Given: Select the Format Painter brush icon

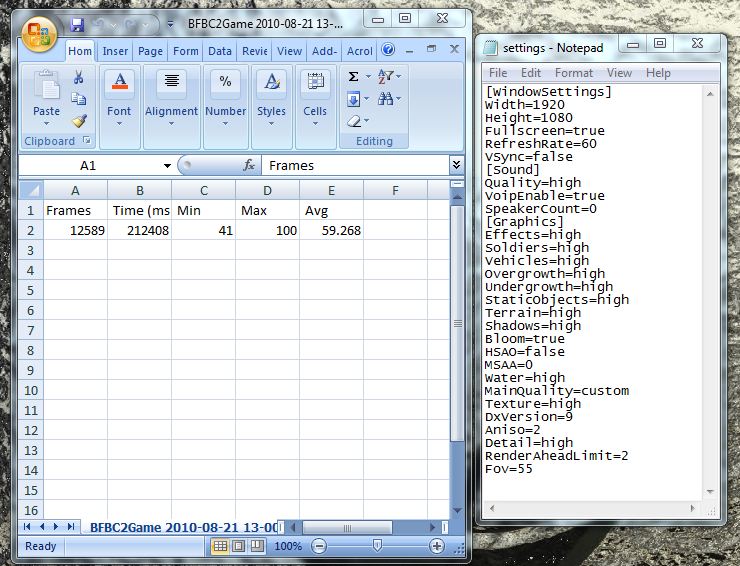Looking at the screenshot, I should coord(79,120).
